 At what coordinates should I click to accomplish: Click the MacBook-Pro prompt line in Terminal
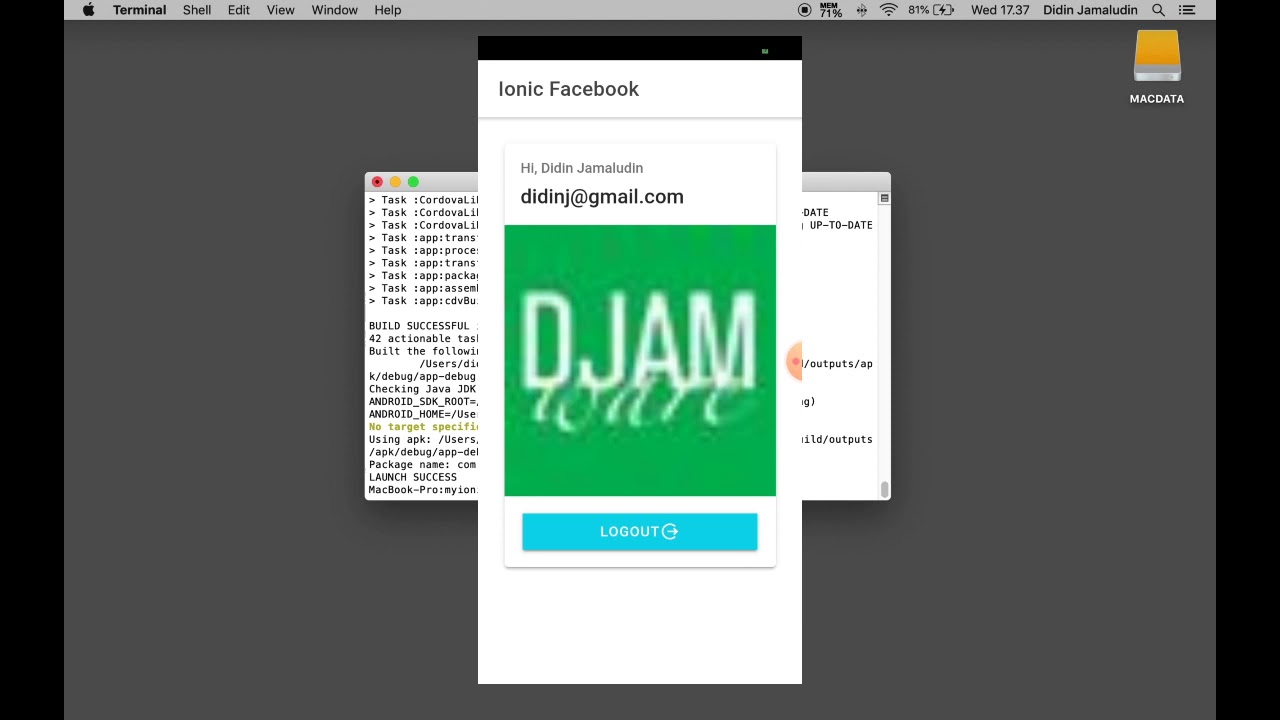point(423,490)
